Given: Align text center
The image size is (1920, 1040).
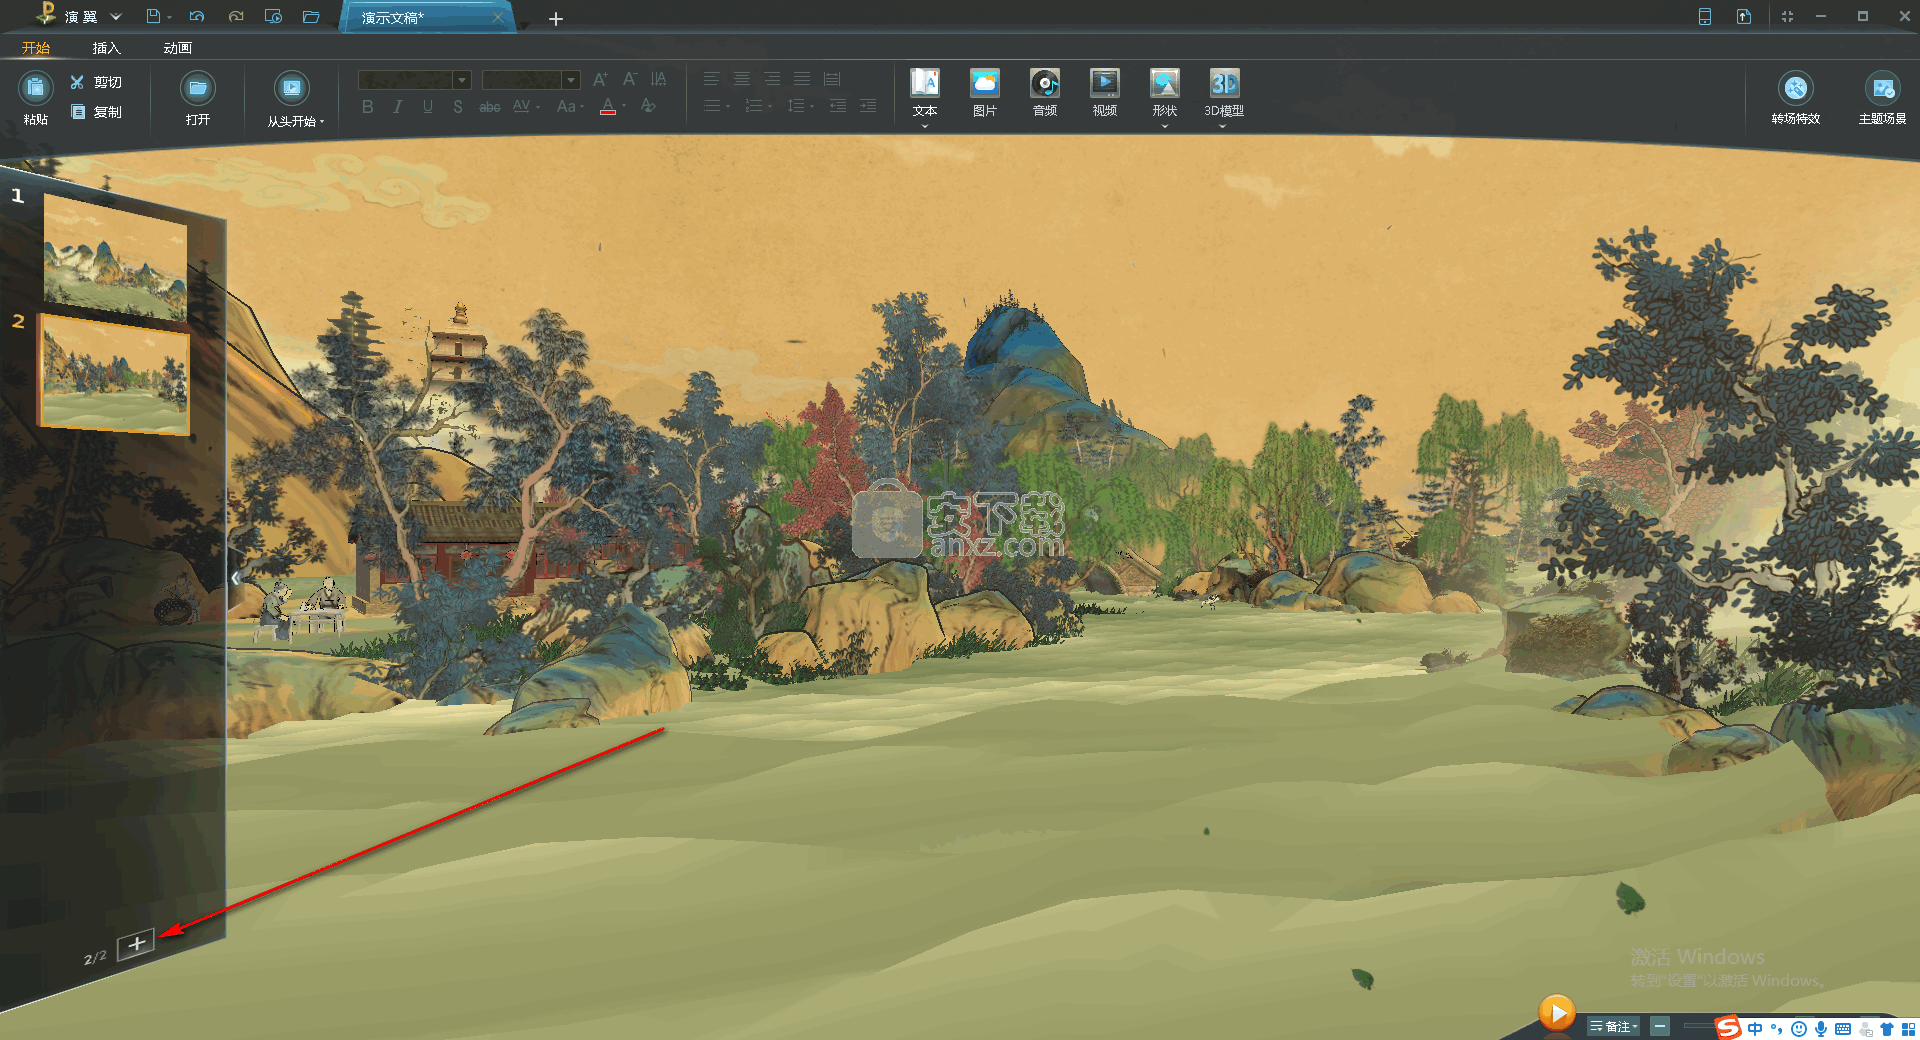Looking at the screenshot, I should (x=742, y=79).
